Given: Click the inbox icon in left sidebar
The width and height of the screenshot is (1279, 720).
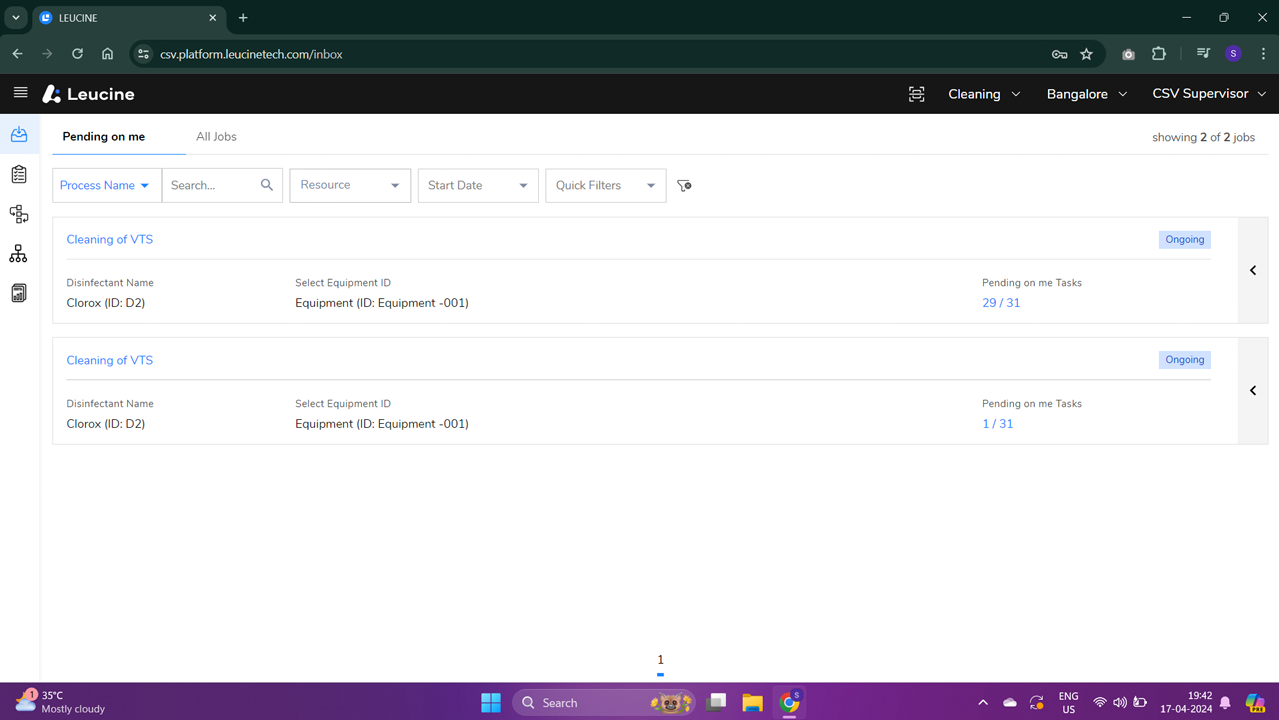Looking at the screenshot, I should click(x=19, y=135).
